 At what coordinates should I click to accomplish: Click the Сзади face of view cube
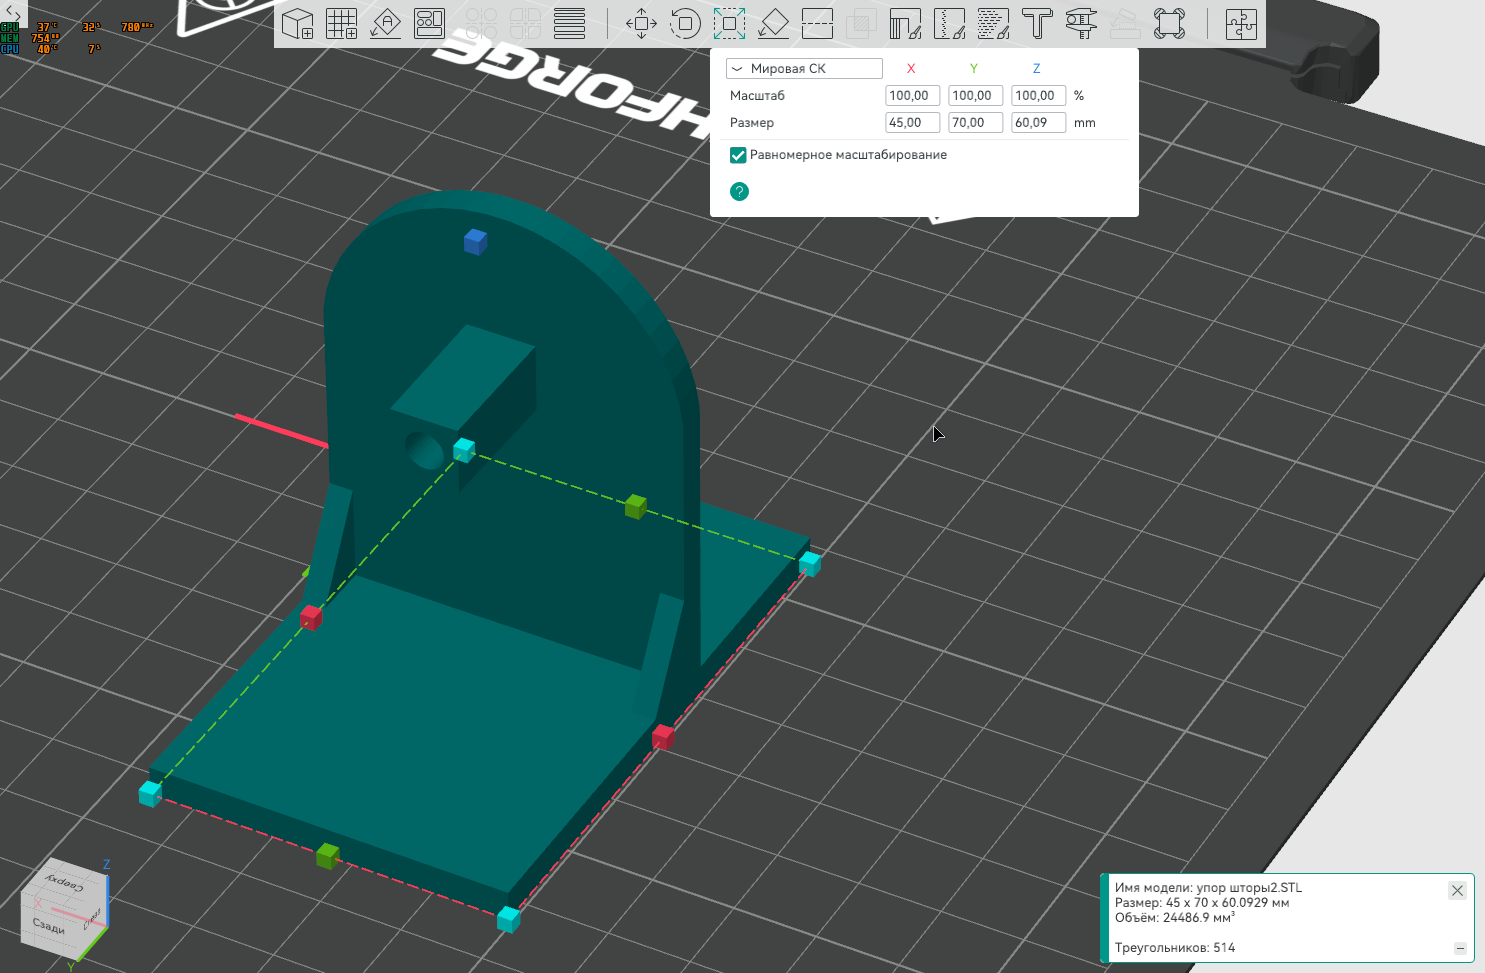[x=48, y=925]
